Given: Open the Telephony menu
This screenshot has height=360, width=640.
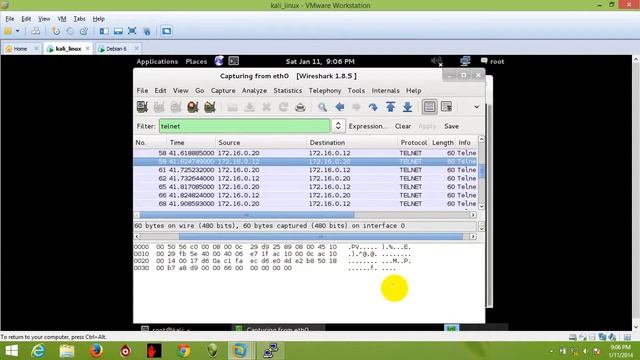Looking at the screenshot, I should click(325, 91).
